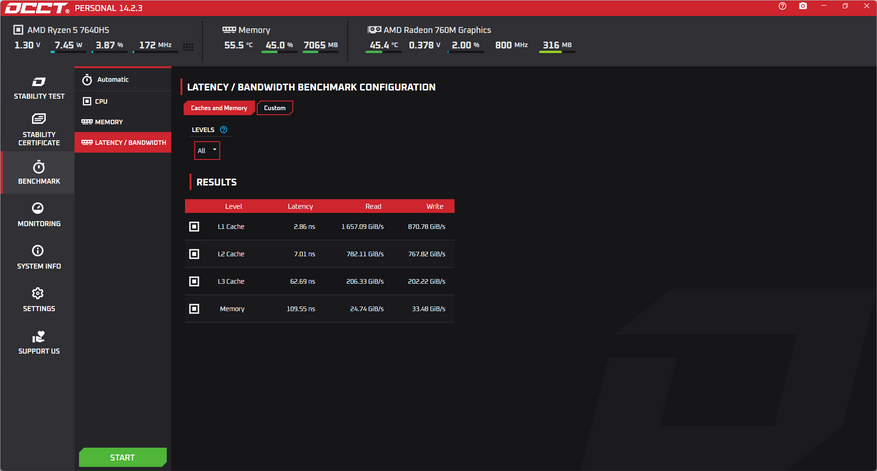Click GPU usage 2.00 % reading
Viewport: 877px width, 471px height.
465,45
